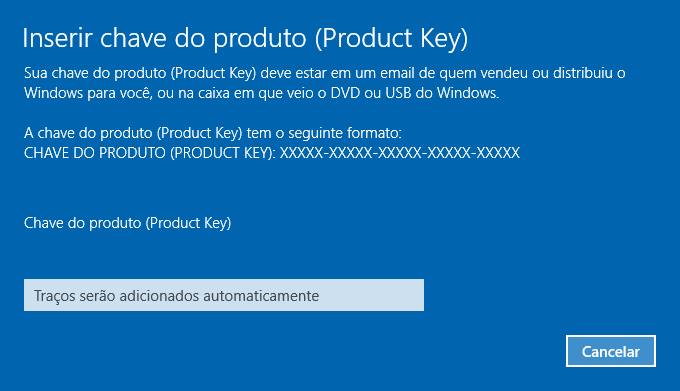680x391 pixels.
Task: Click the word 'Inserir' in the heading
Action: pyautogui.click(x=57, y=38)
